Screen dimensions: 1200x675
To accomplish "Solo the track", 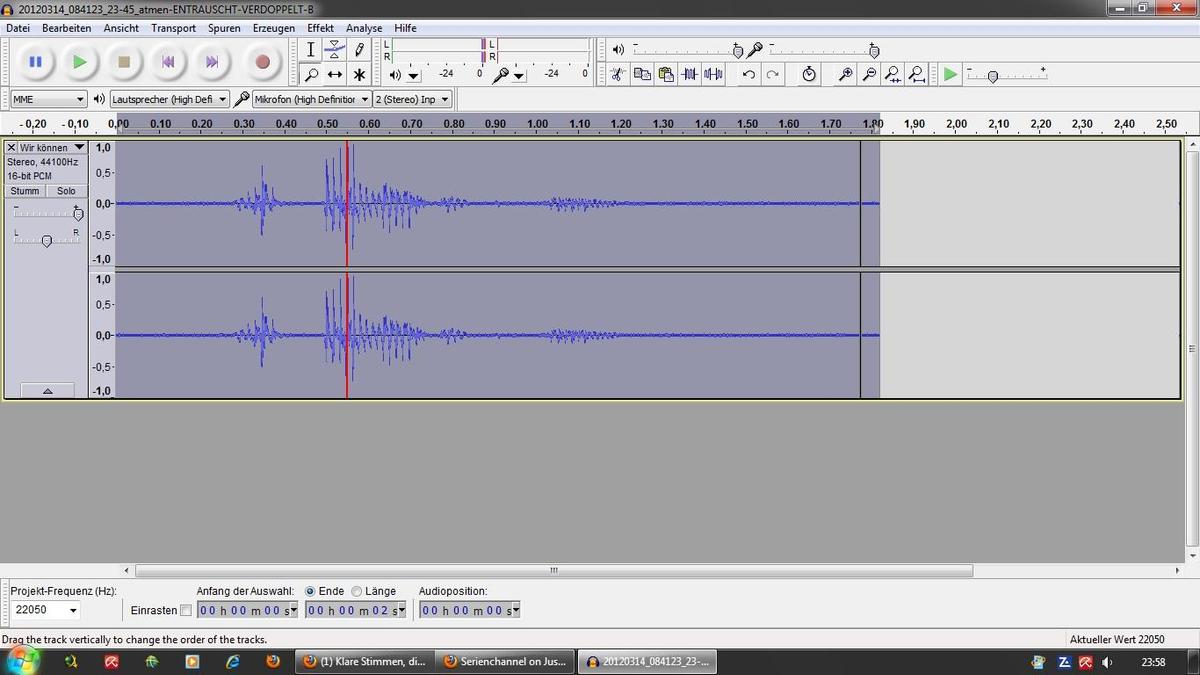I will (x=66, y=191).
